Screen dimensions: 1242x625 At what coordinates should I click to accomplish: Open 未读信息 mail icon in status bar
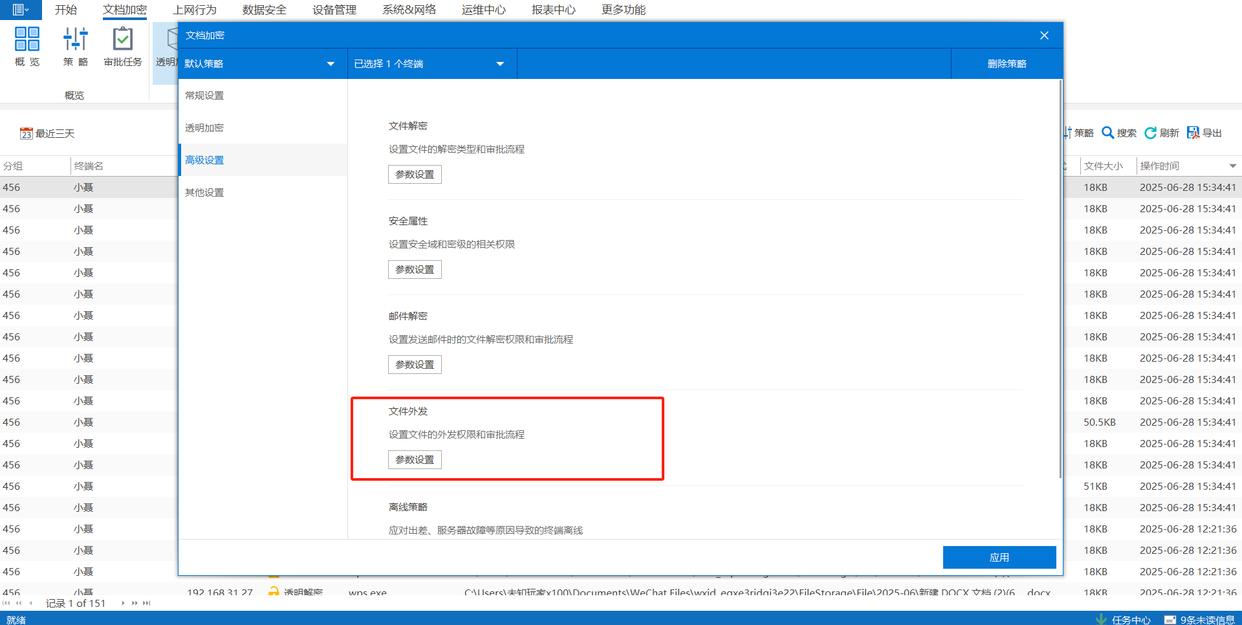1170,619
